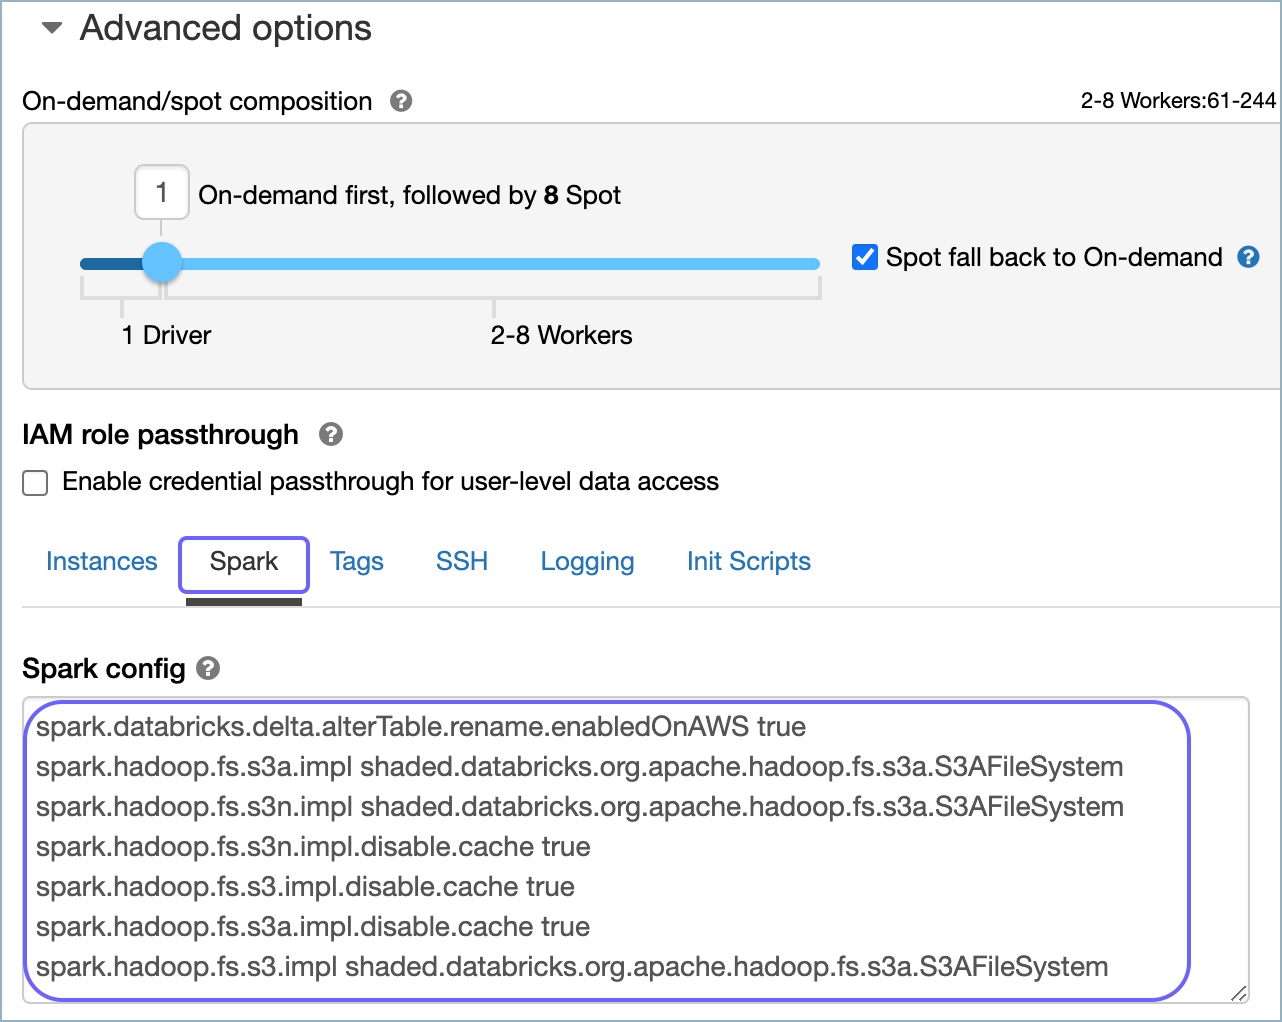Click the light-blue spot portion of slider
Viewport: 1282px width, 1022px height.
pyautogui.click(x=500, y=264)
